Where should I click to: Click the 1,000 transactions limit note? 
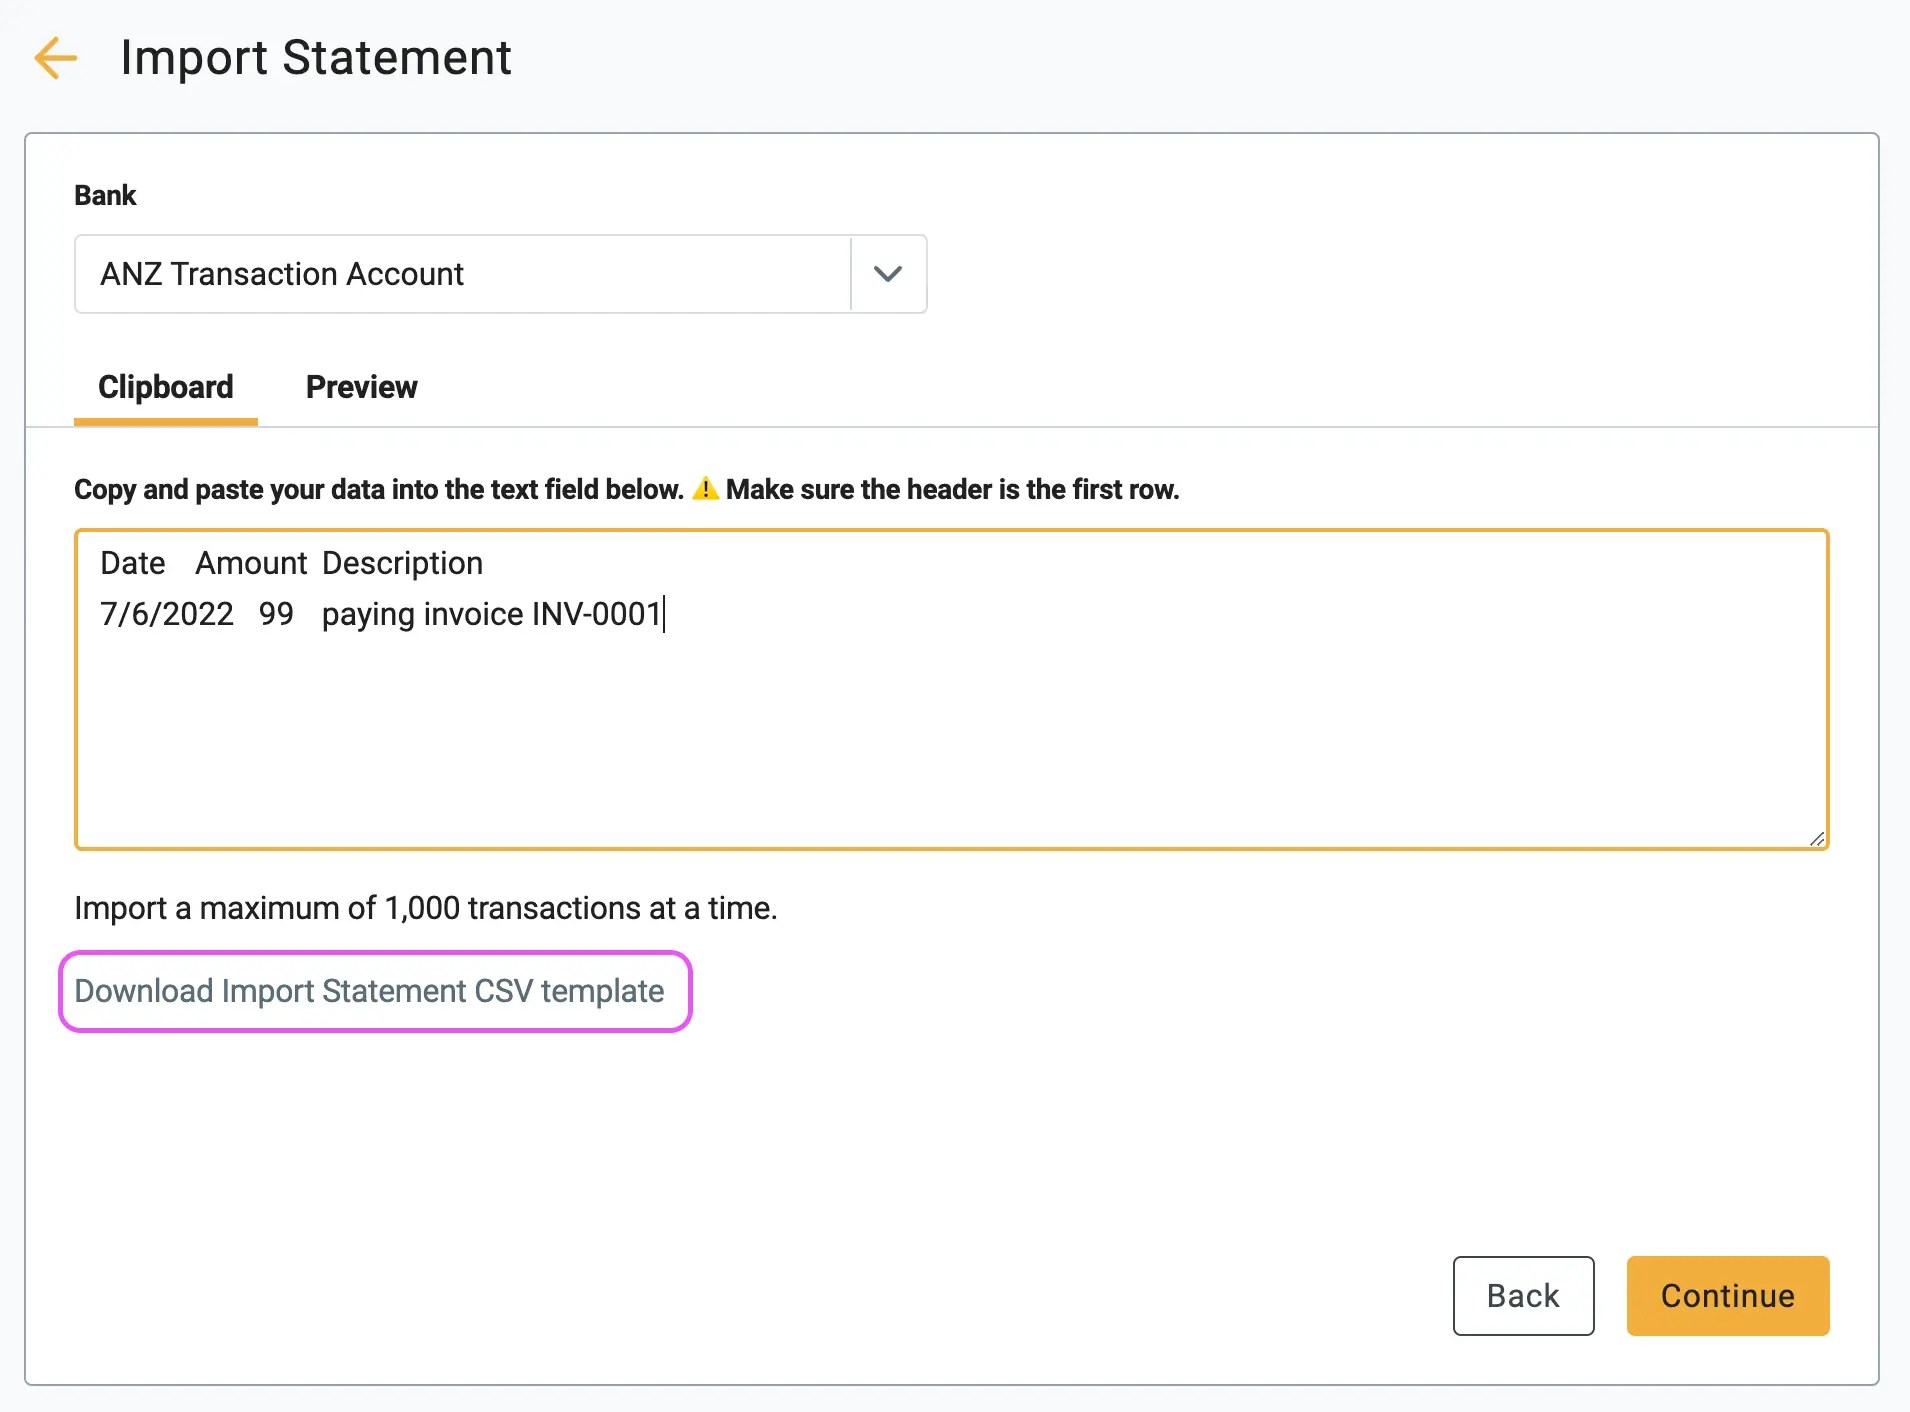coord(425,908)
